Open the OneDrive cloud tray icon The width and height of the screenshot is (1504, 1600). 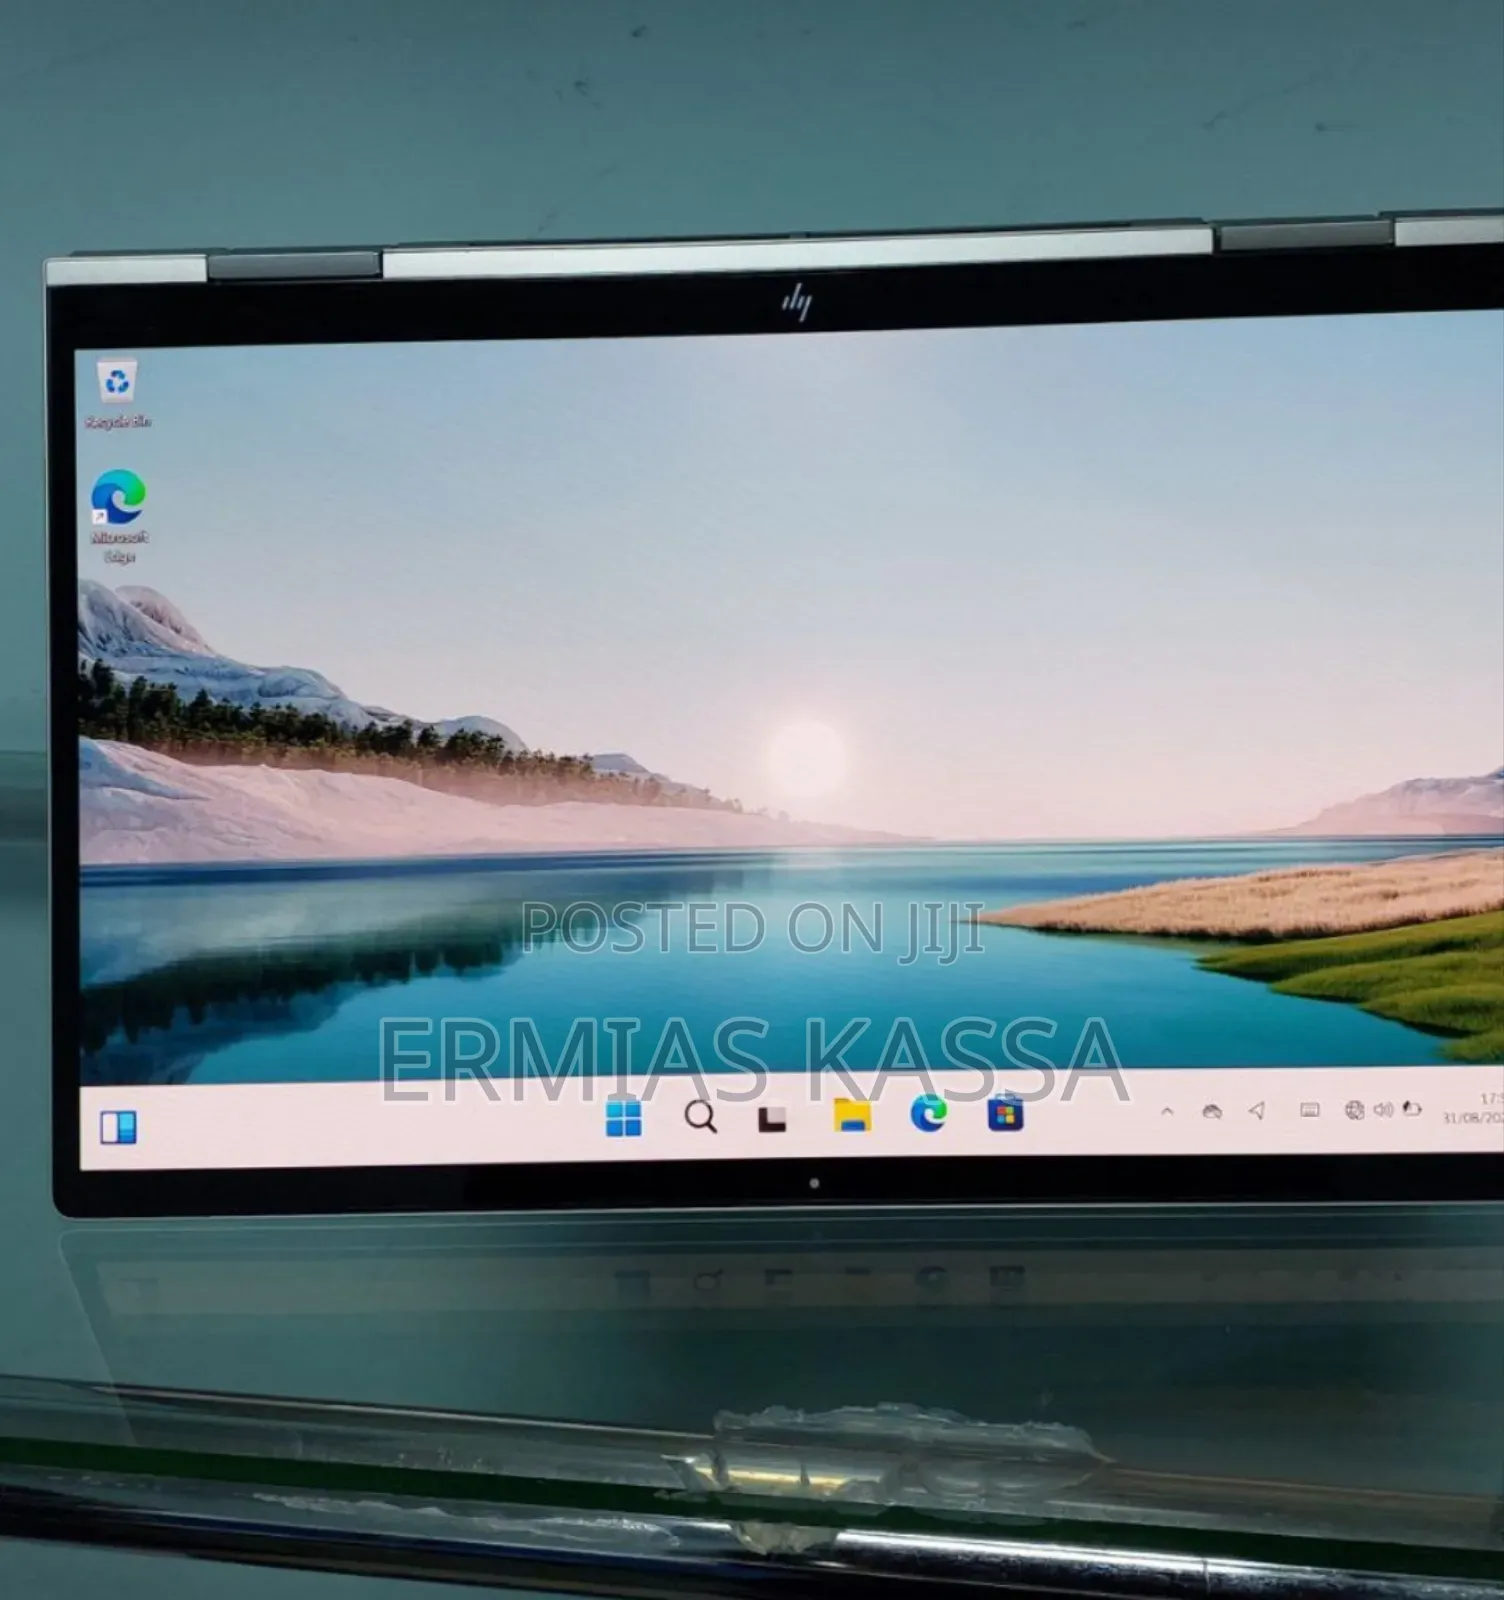1212,1111
